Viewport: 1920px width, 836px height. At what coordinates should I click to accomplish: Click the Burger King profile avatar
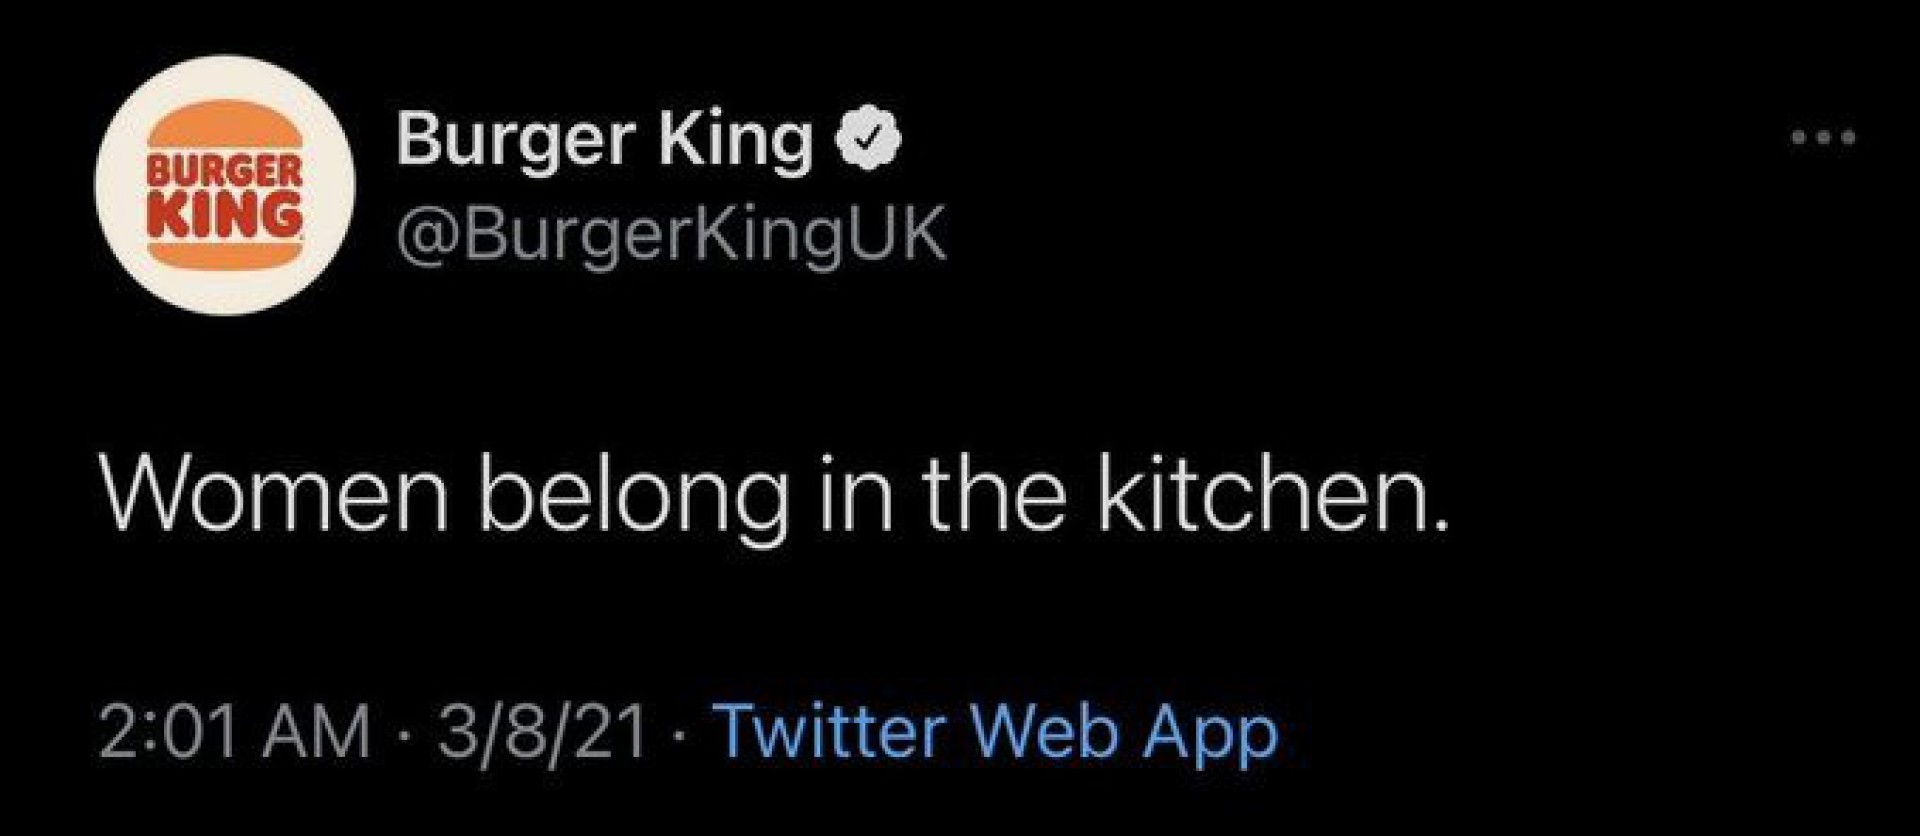[225, 186]
